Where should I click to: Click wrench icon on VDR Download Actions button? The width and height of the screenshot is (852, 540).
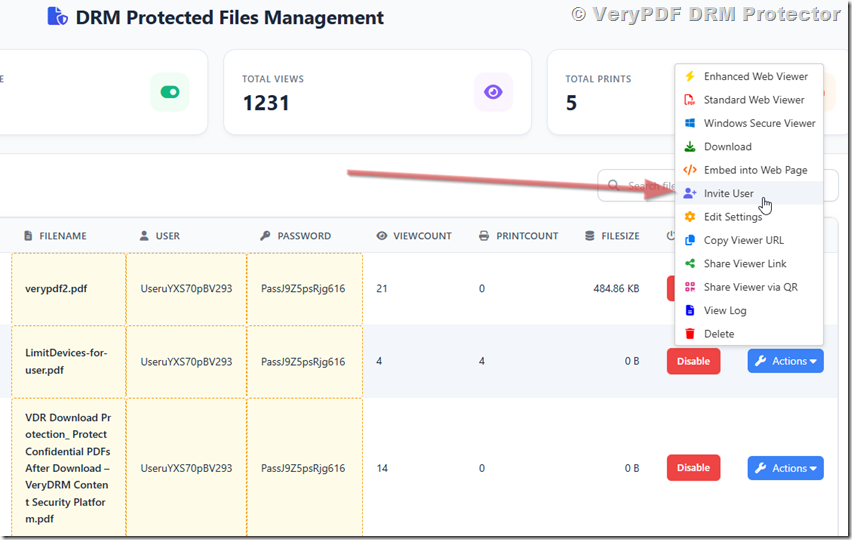pyautogui.click(x=761, y=468)
